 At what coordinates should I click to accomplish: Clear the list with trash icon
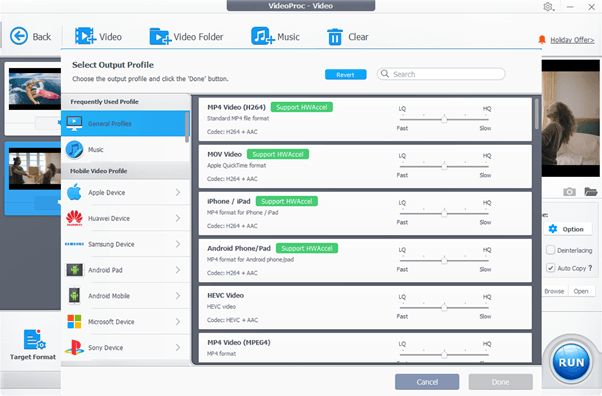(335, 37)
